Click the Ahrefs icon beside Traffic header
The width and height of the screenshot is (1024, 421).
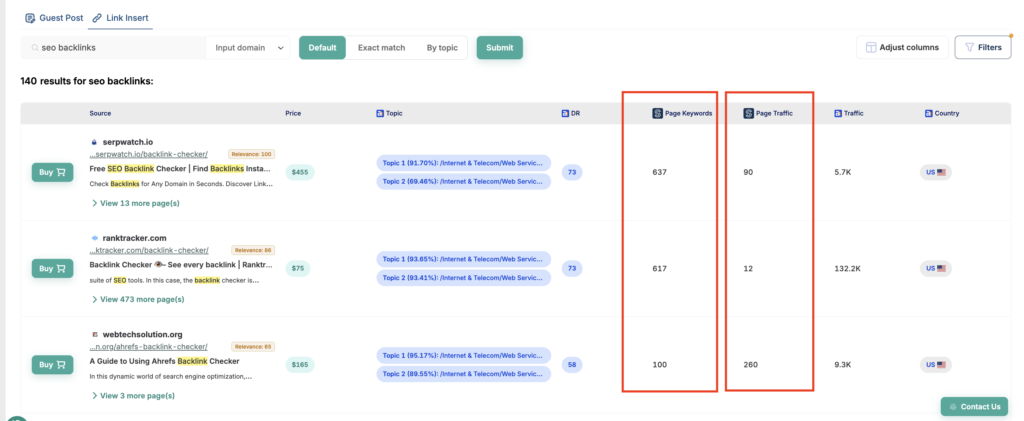pyautogui.click(x=838, y=113)
